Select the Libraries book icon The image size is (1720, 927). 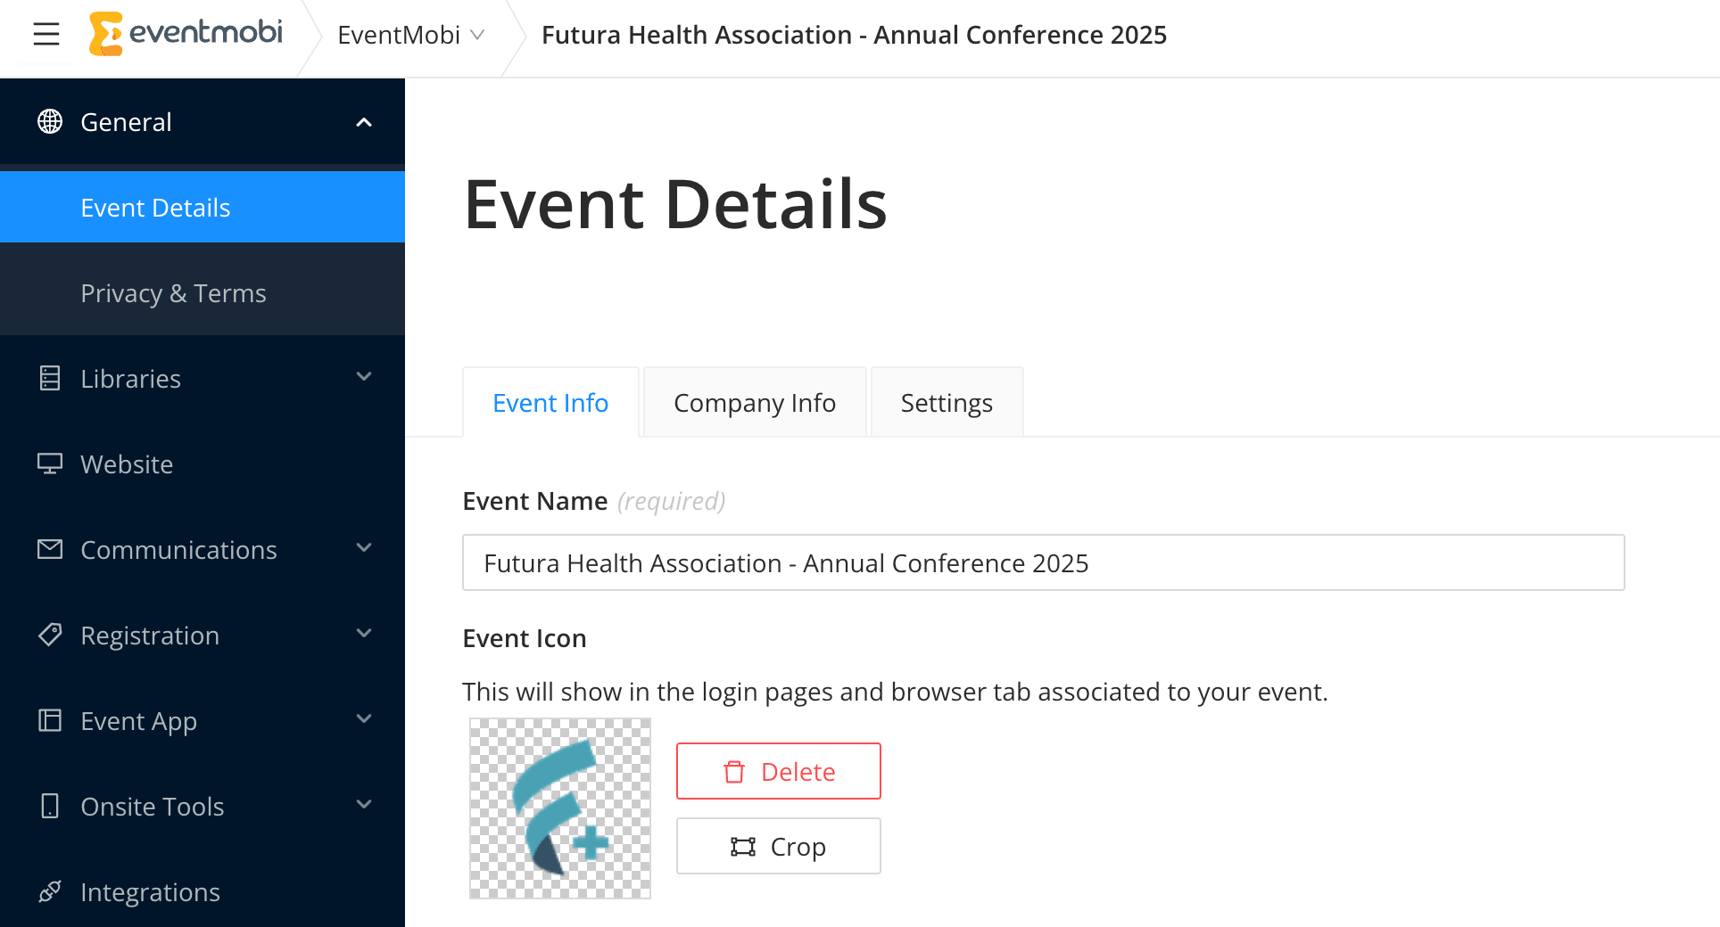tap(49, 378)
